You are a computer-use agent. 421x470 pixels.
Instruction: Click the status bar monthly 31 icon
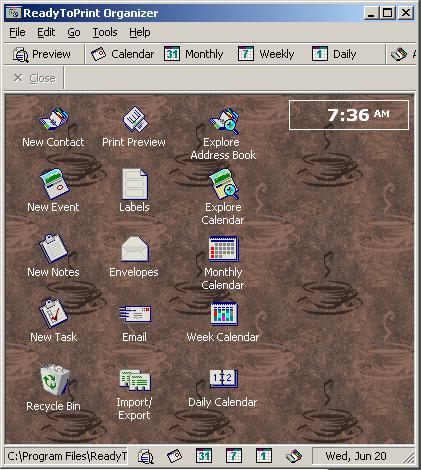point(204,456)
